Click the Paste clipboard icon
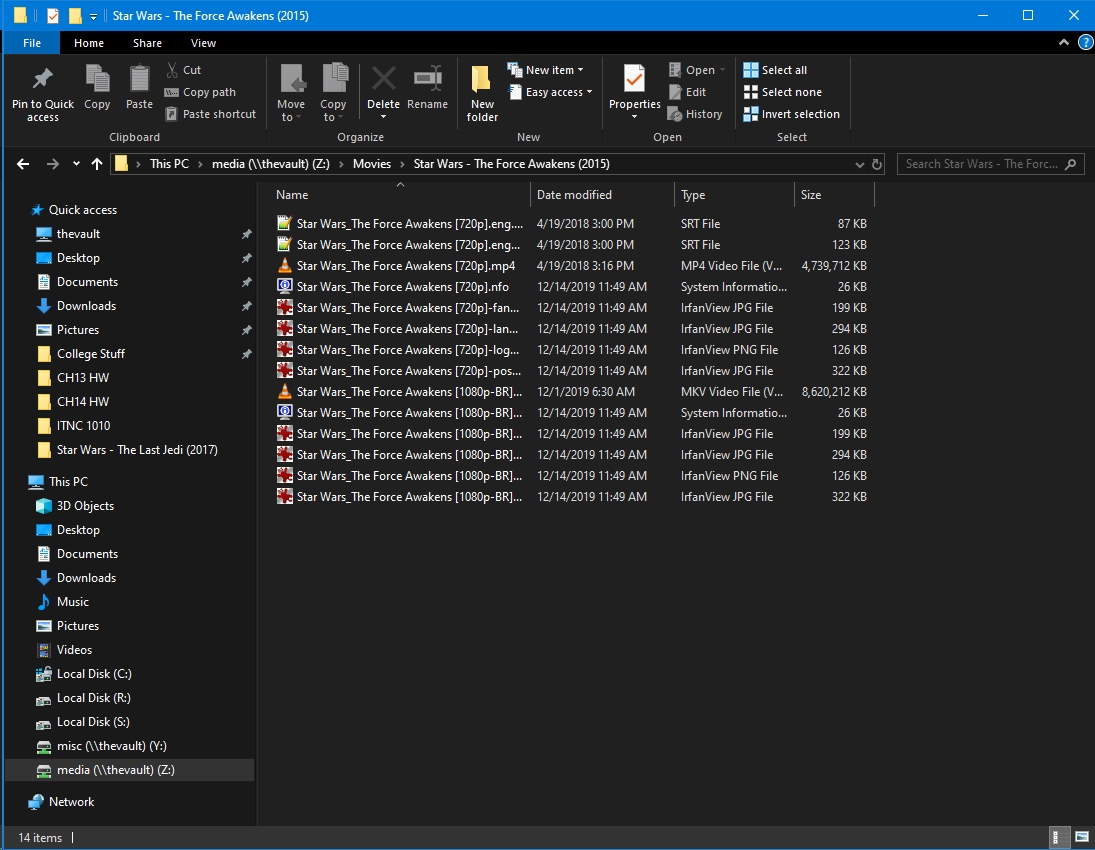Viewport: 1095px width, 850px height. point(139,80)
